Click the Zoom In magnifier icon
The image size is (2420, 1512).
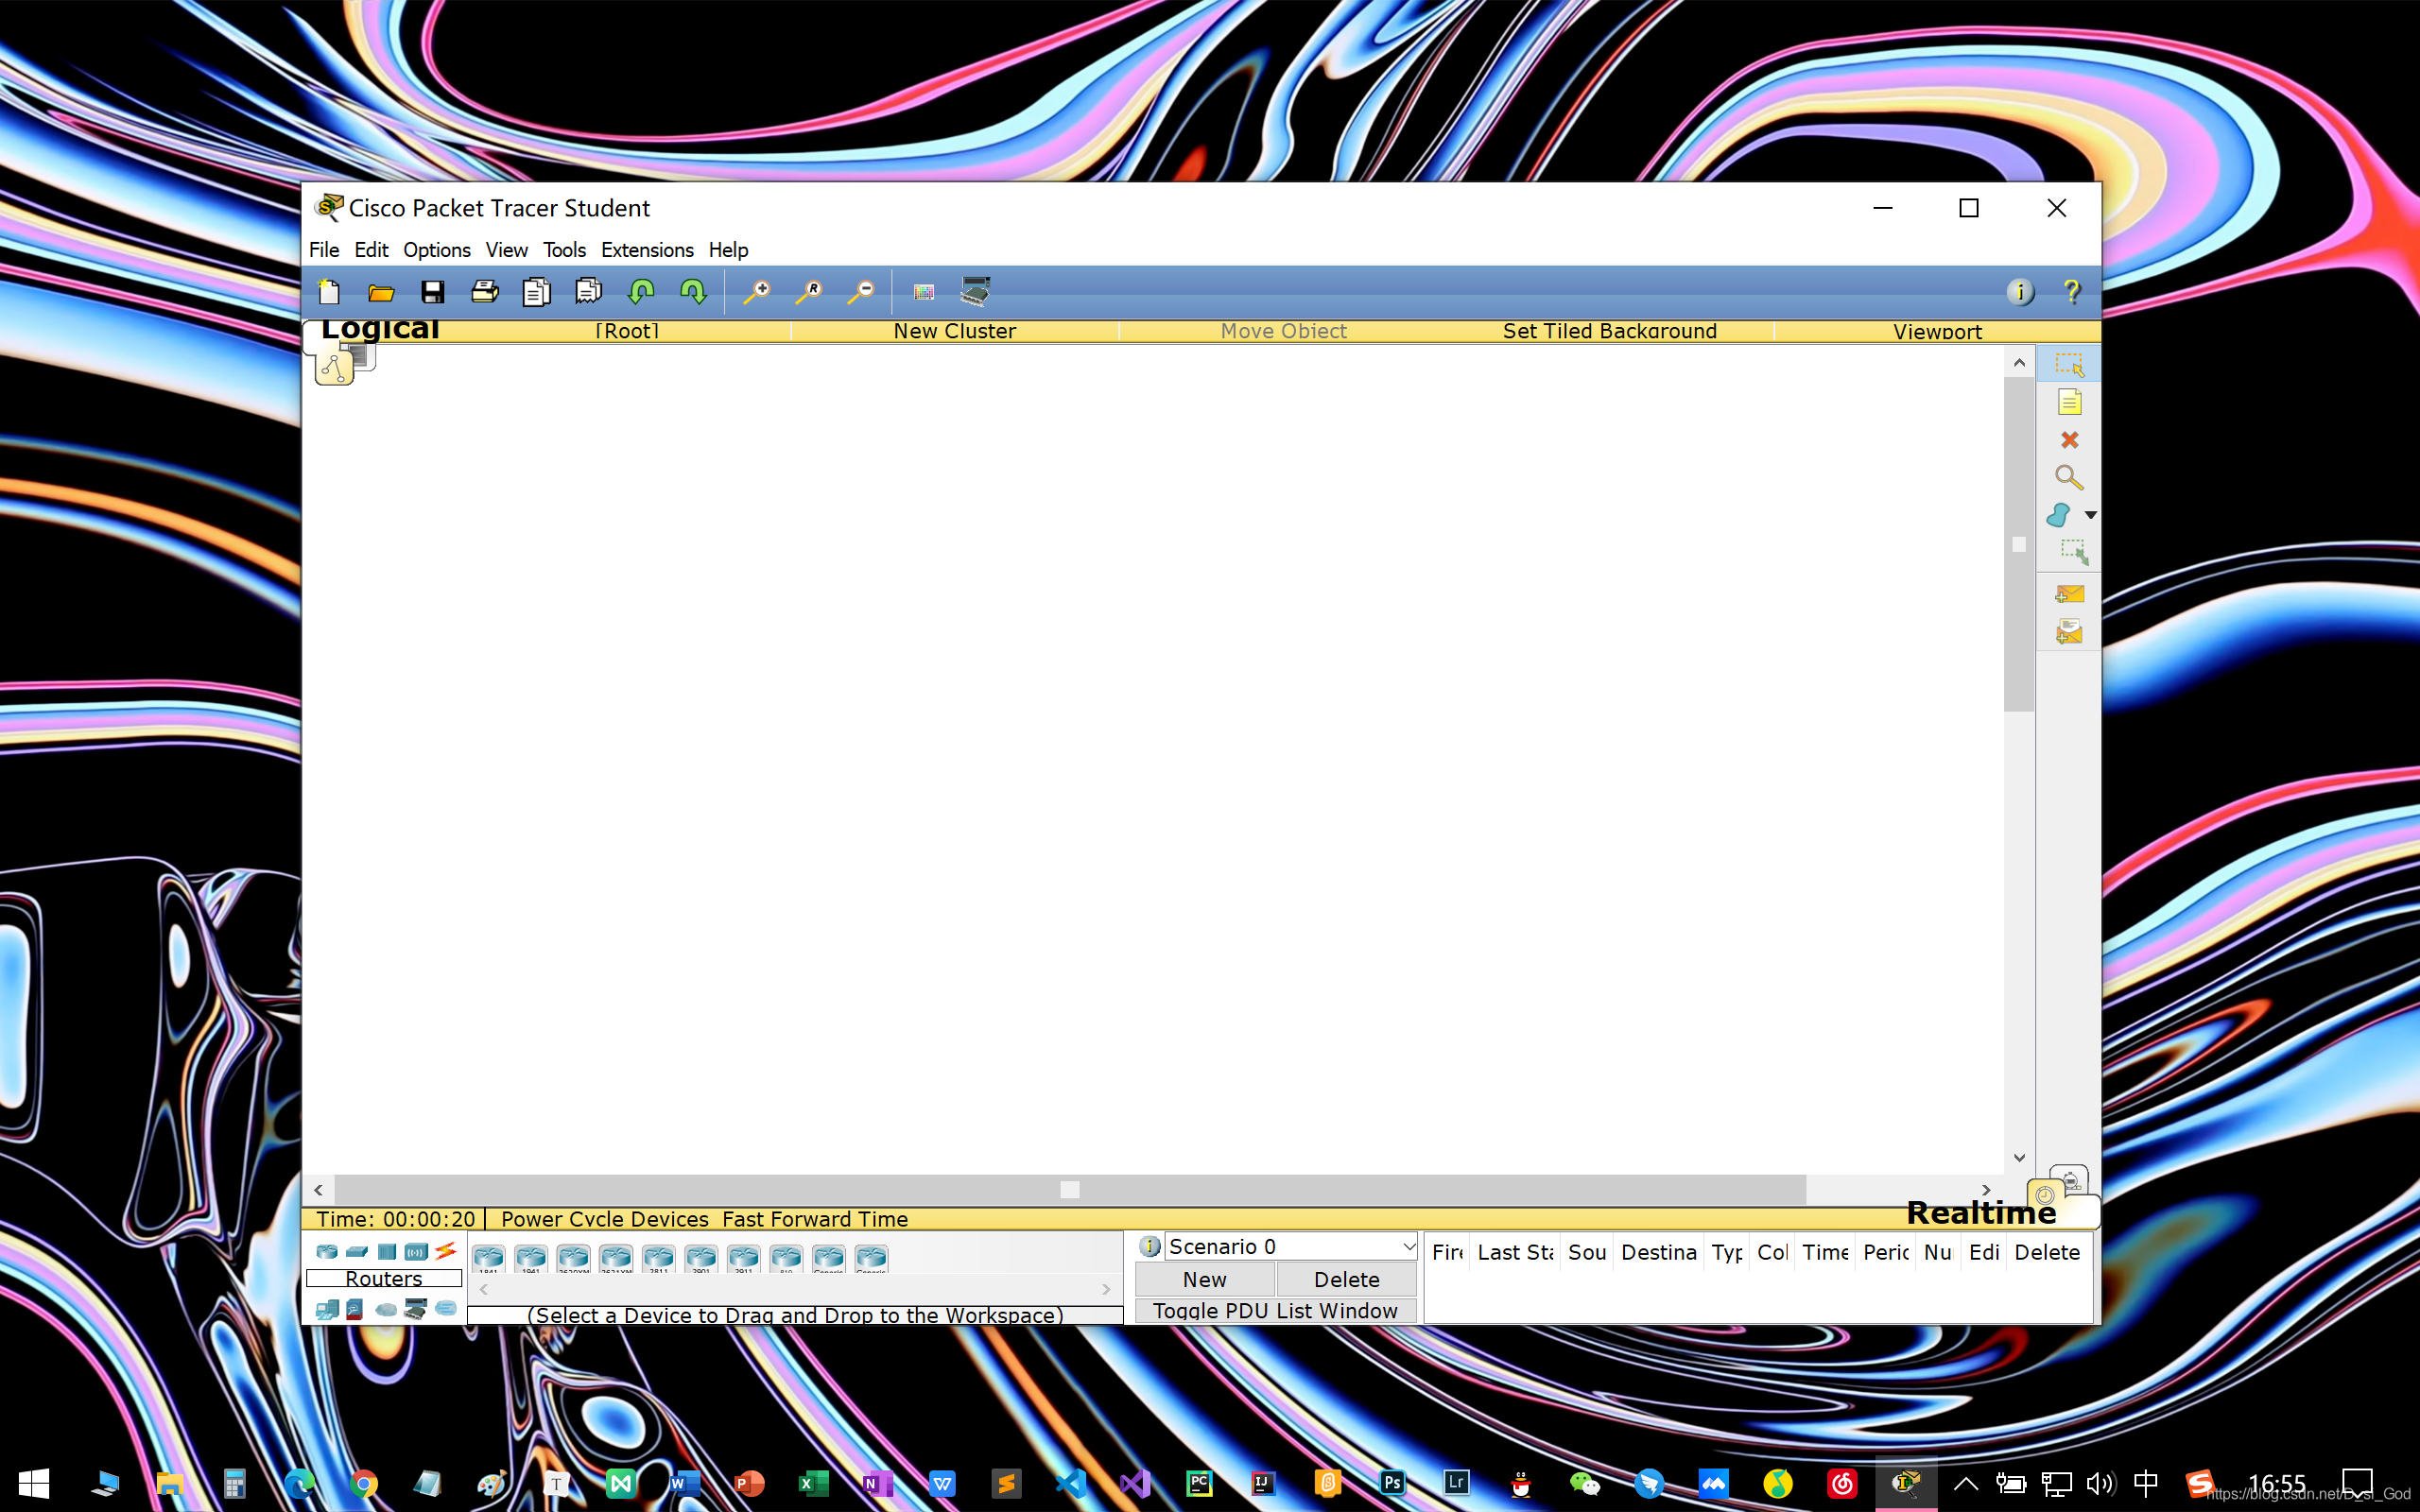coord(757,291)
